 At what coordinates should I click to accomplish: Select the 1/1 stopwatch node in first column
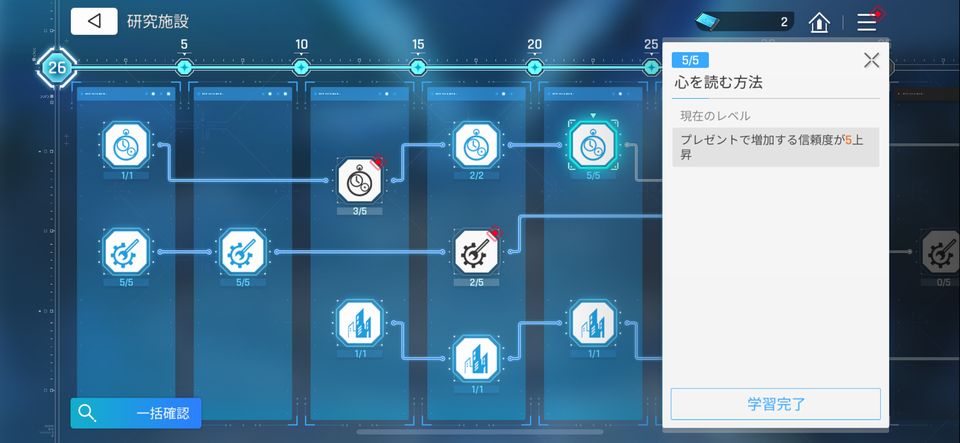click(126, 145)
